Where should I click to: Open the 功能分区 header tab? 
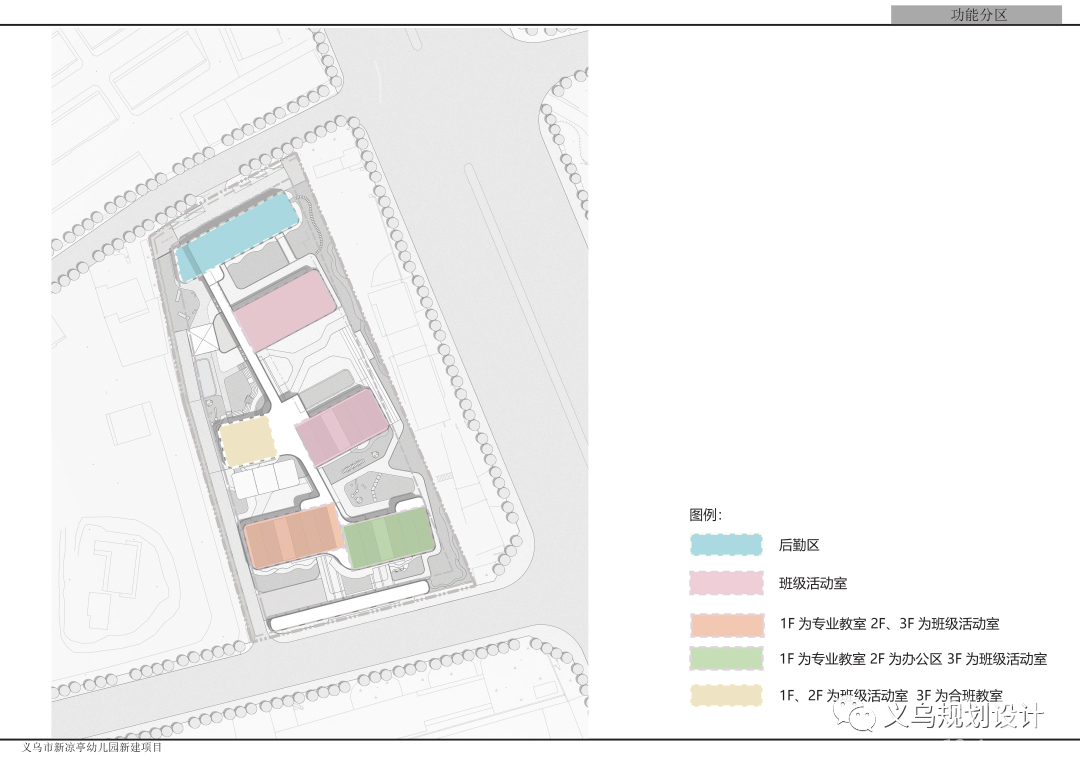976,15
